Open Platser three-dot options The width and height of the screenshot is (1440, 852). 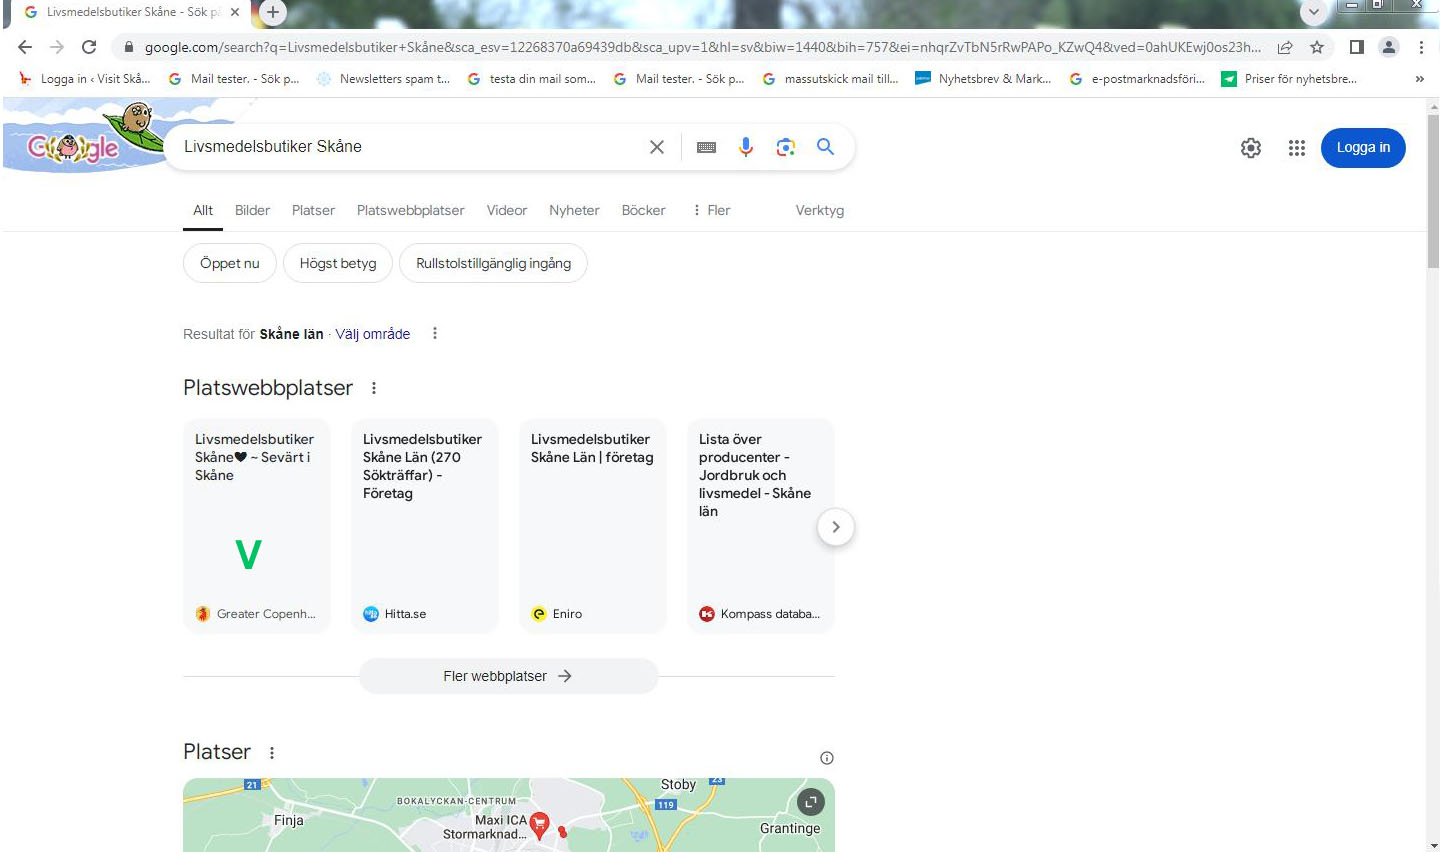pos(272,752)
